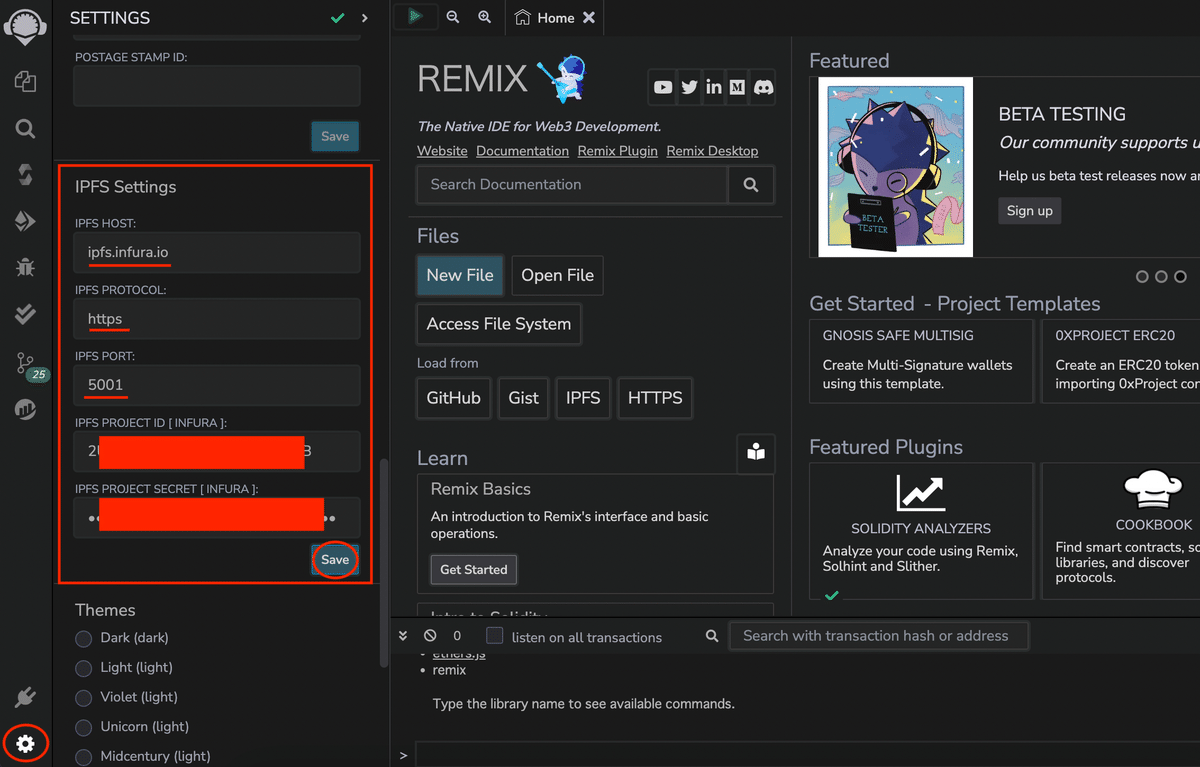The image size is (1200, 767).
Task: Select the Dark (dark) theme
Action: [x=84, y=638]
